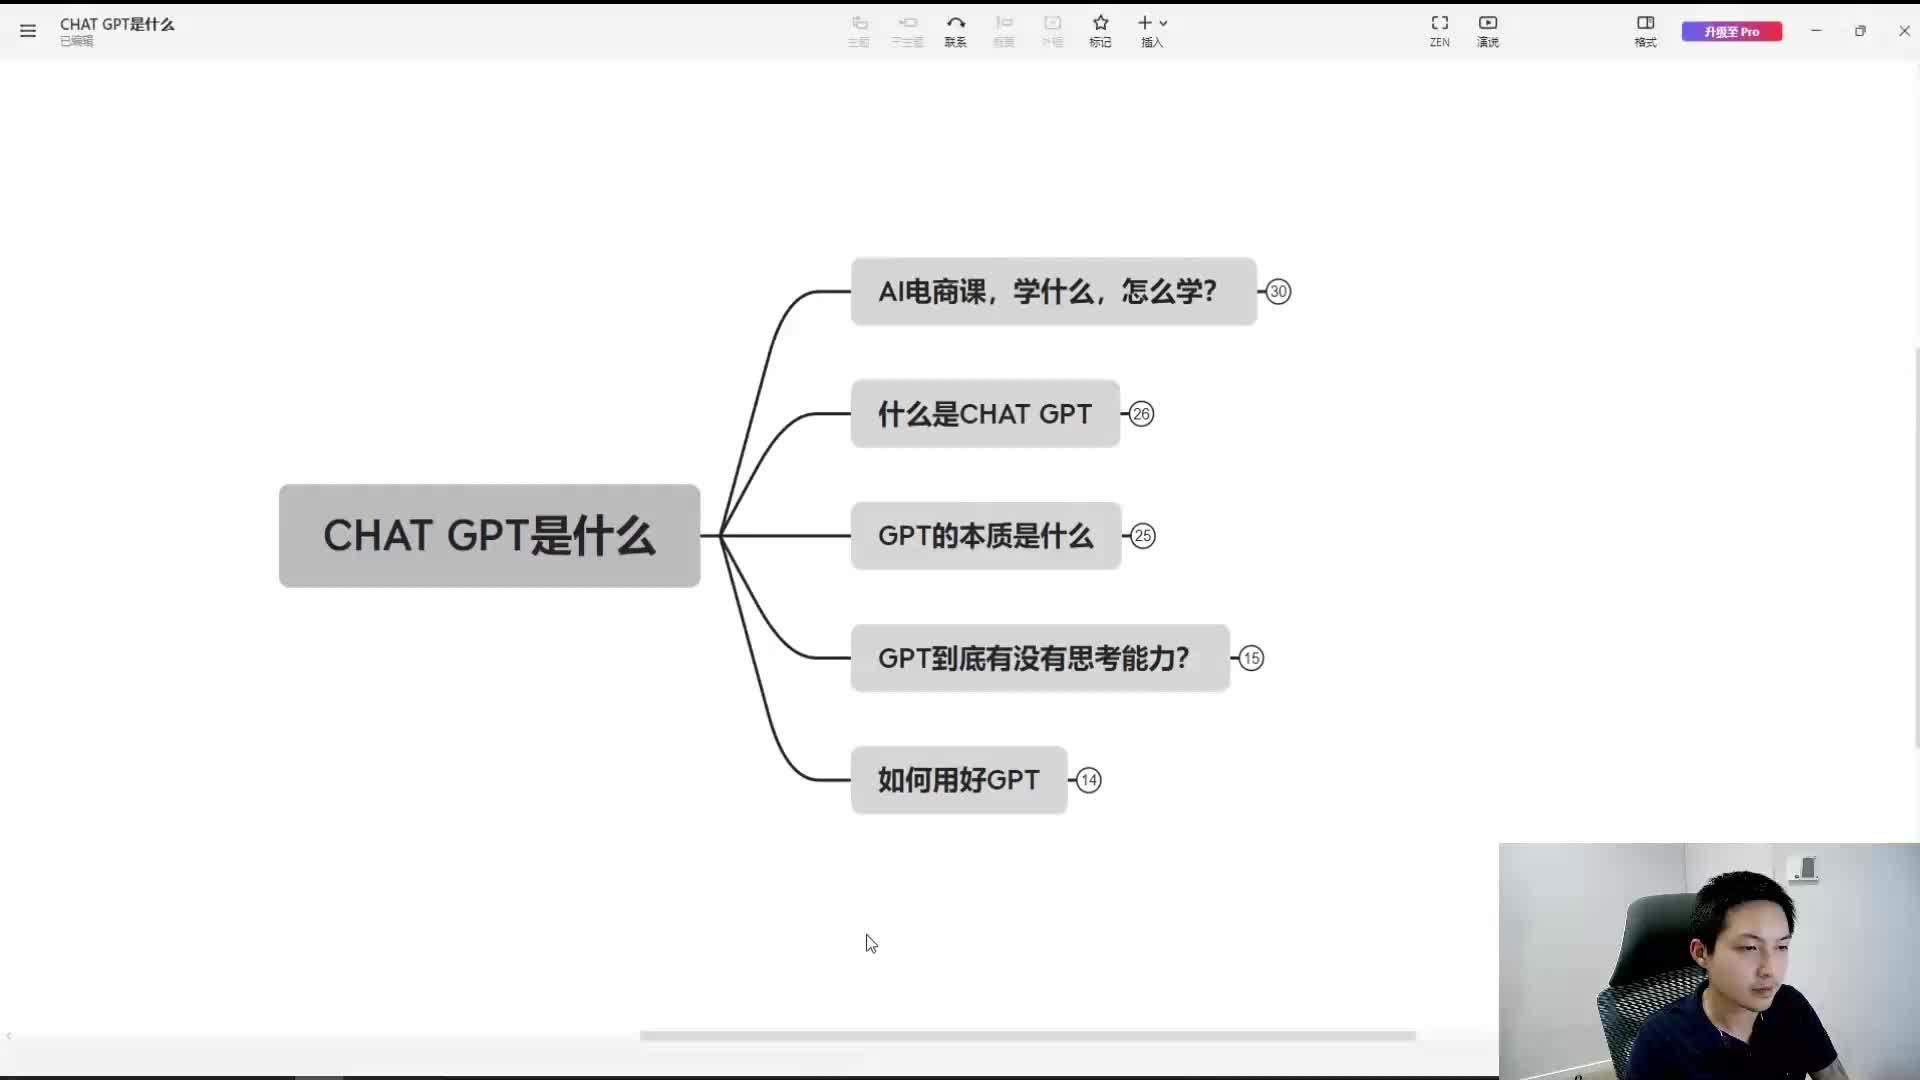This screenshot has width=1920, height=1080.
Task: Click the Summary (概要) toolbar icon
Action: click(x=1004, y=31)
